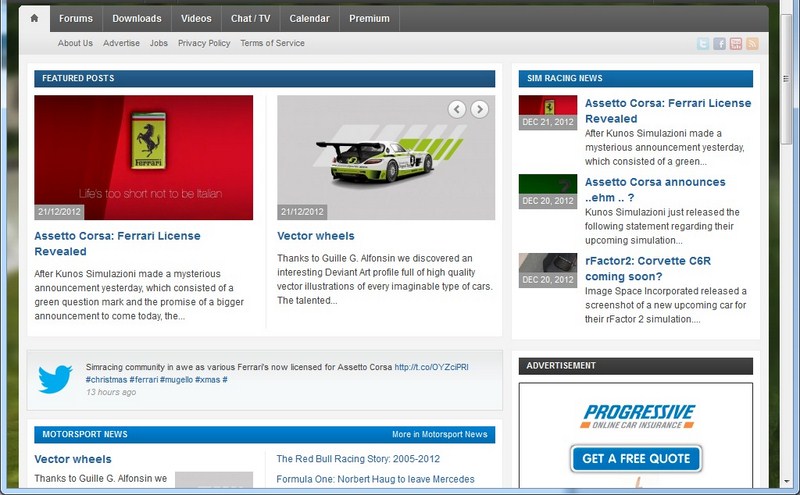Click the Progressive insurance ad logo

click(638, 416)
